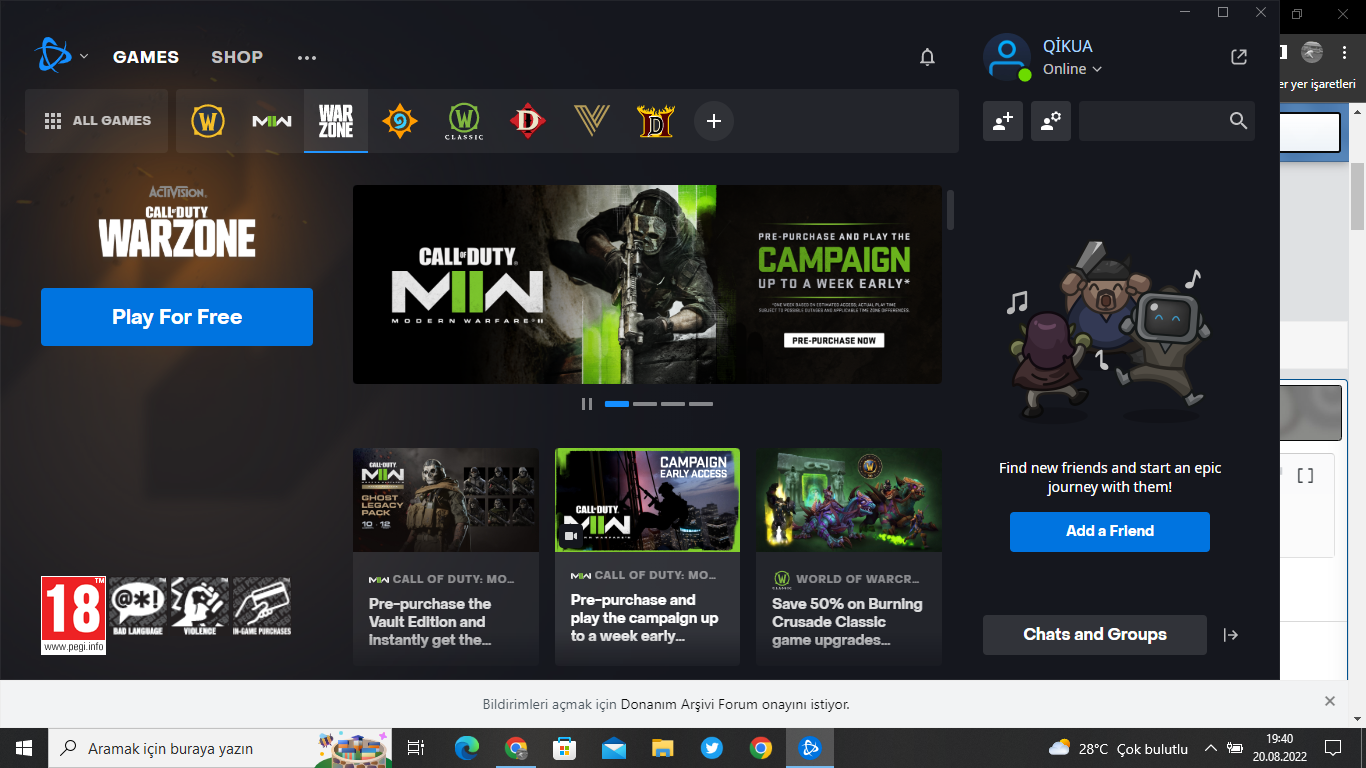Image resolution: width=1366 pixels, height=768 pixels.
Task: Open the ALL GAMES grid
Action: (97, 121)
